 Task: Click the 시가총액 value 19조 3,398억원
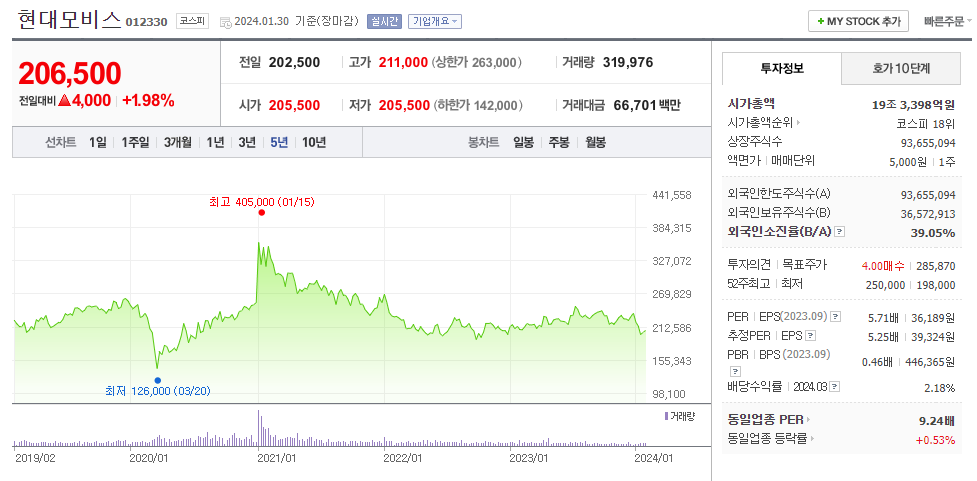tap(913, 104)
